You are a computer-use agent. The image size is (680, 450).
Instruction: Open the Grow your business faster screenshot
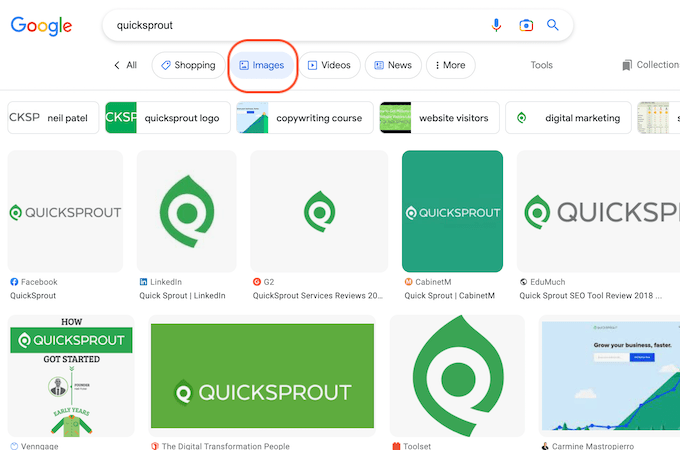609,376
